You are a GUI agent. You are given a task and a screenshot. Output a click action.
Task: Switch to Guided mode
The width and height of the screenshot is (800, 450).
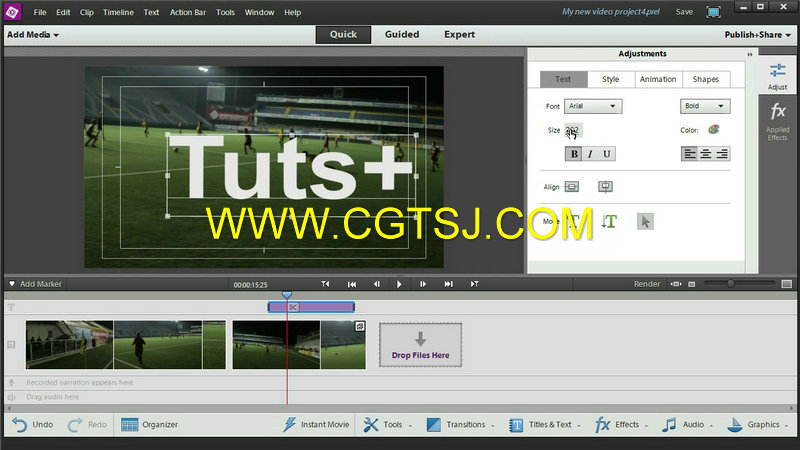(402, 34)
